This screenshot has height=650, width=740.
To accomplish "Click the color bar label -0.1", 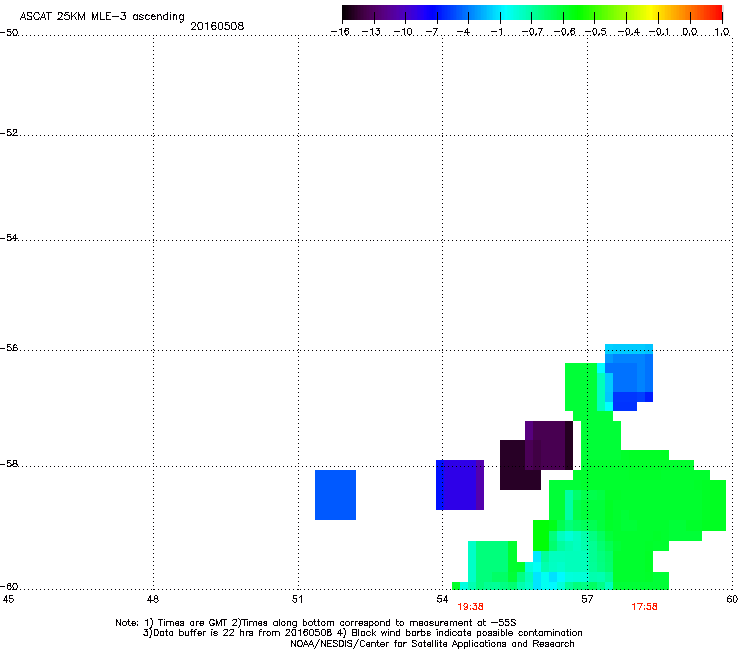I will pos(659,32).
